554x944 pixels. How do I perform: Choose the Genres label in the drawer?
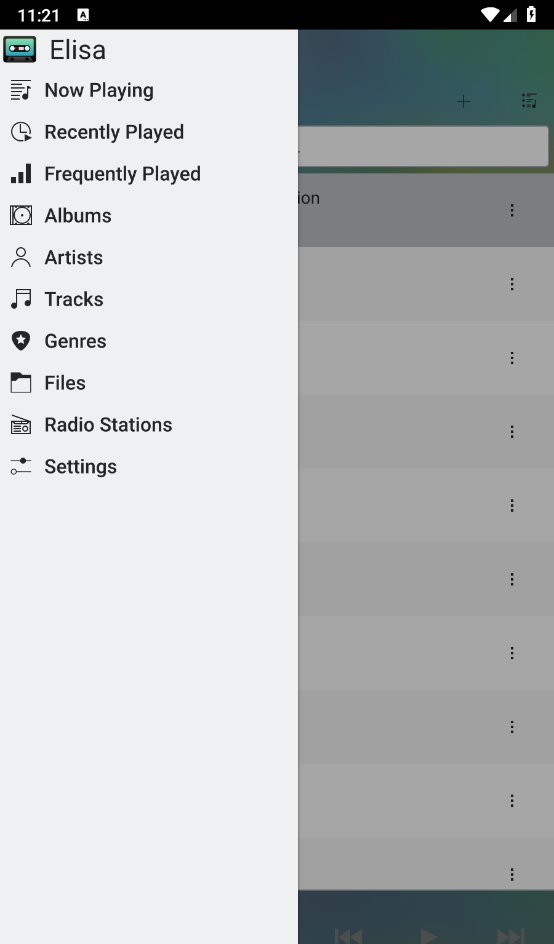tap(75, 341)
